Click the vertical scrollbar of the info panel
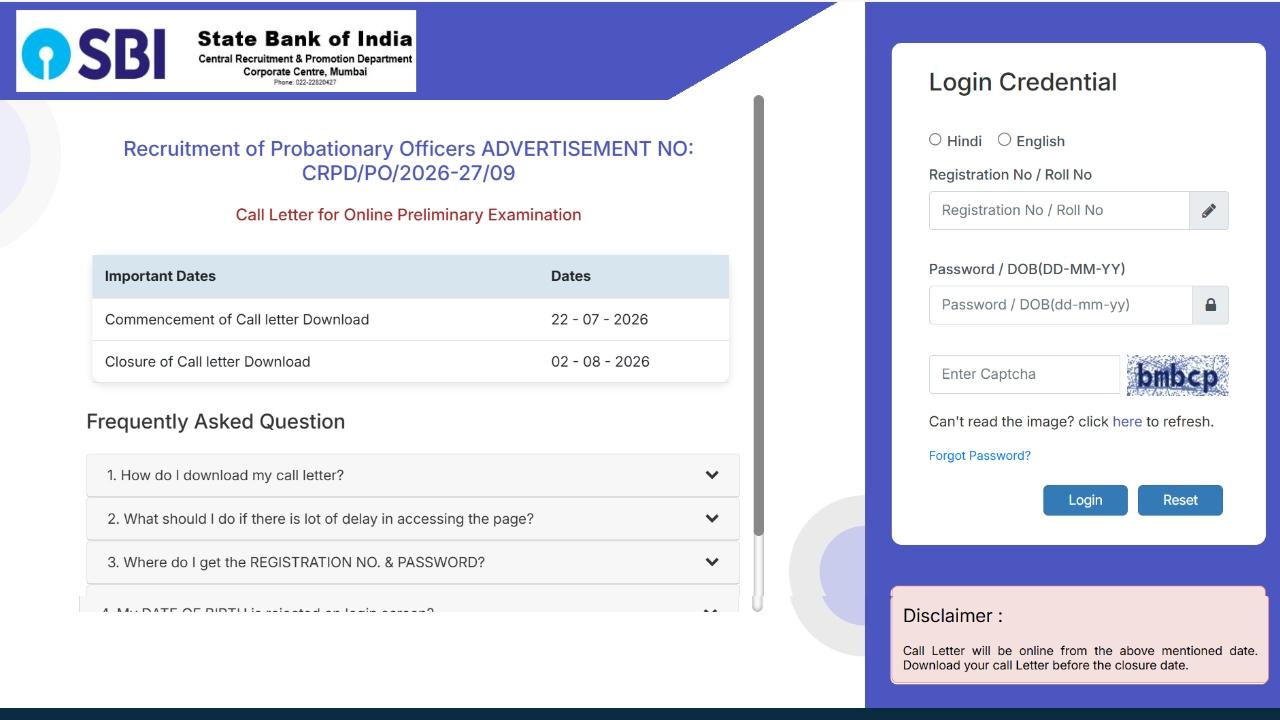The height and width of the screenshot is (720, 1280). point(758,352)
